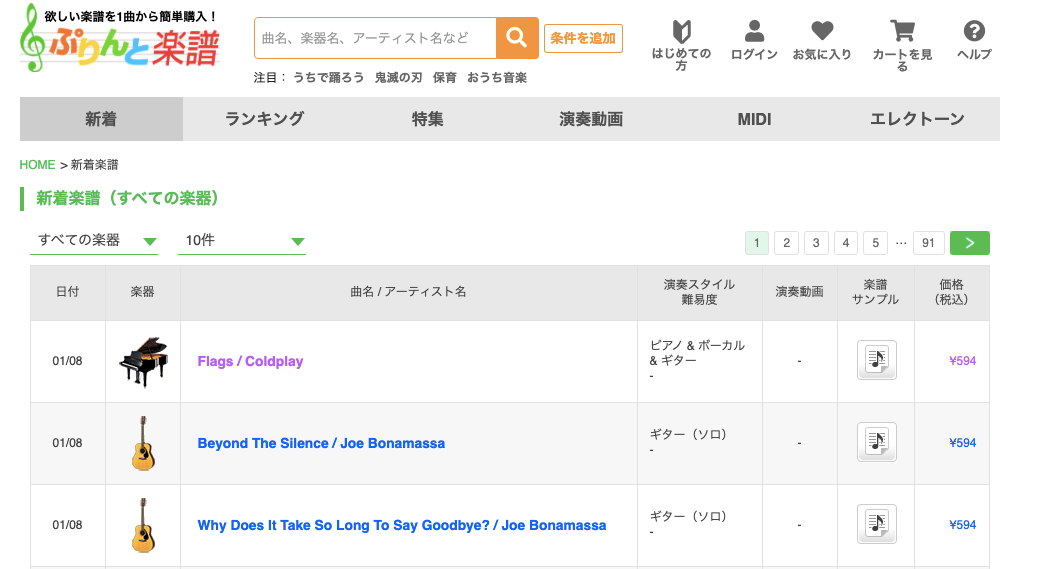Open the MIDI tab
Viewport: 1053px width, 569px height.
tap(754, 119)
